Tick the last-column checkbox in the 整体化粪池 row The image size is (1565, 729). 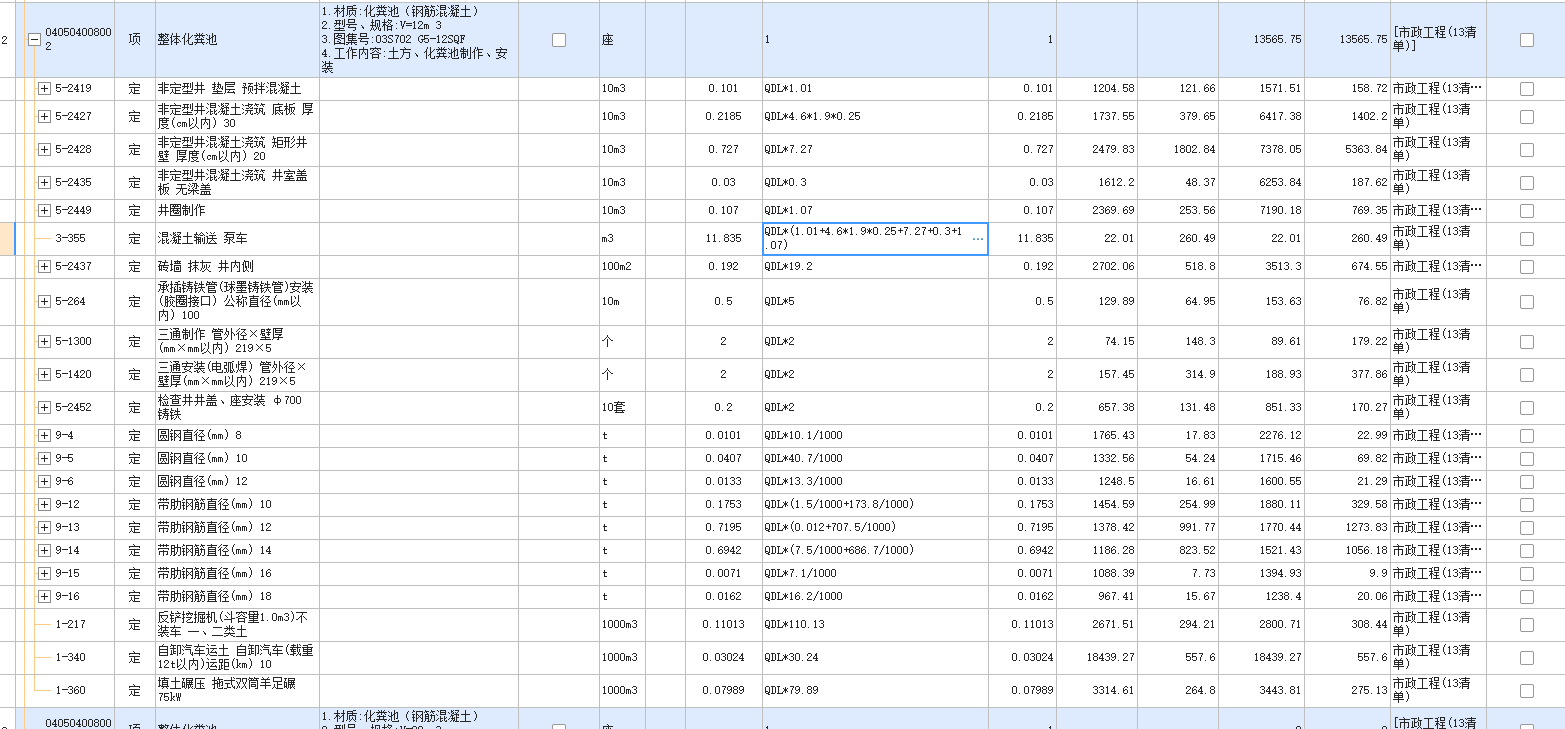[x=1526, y=40]
